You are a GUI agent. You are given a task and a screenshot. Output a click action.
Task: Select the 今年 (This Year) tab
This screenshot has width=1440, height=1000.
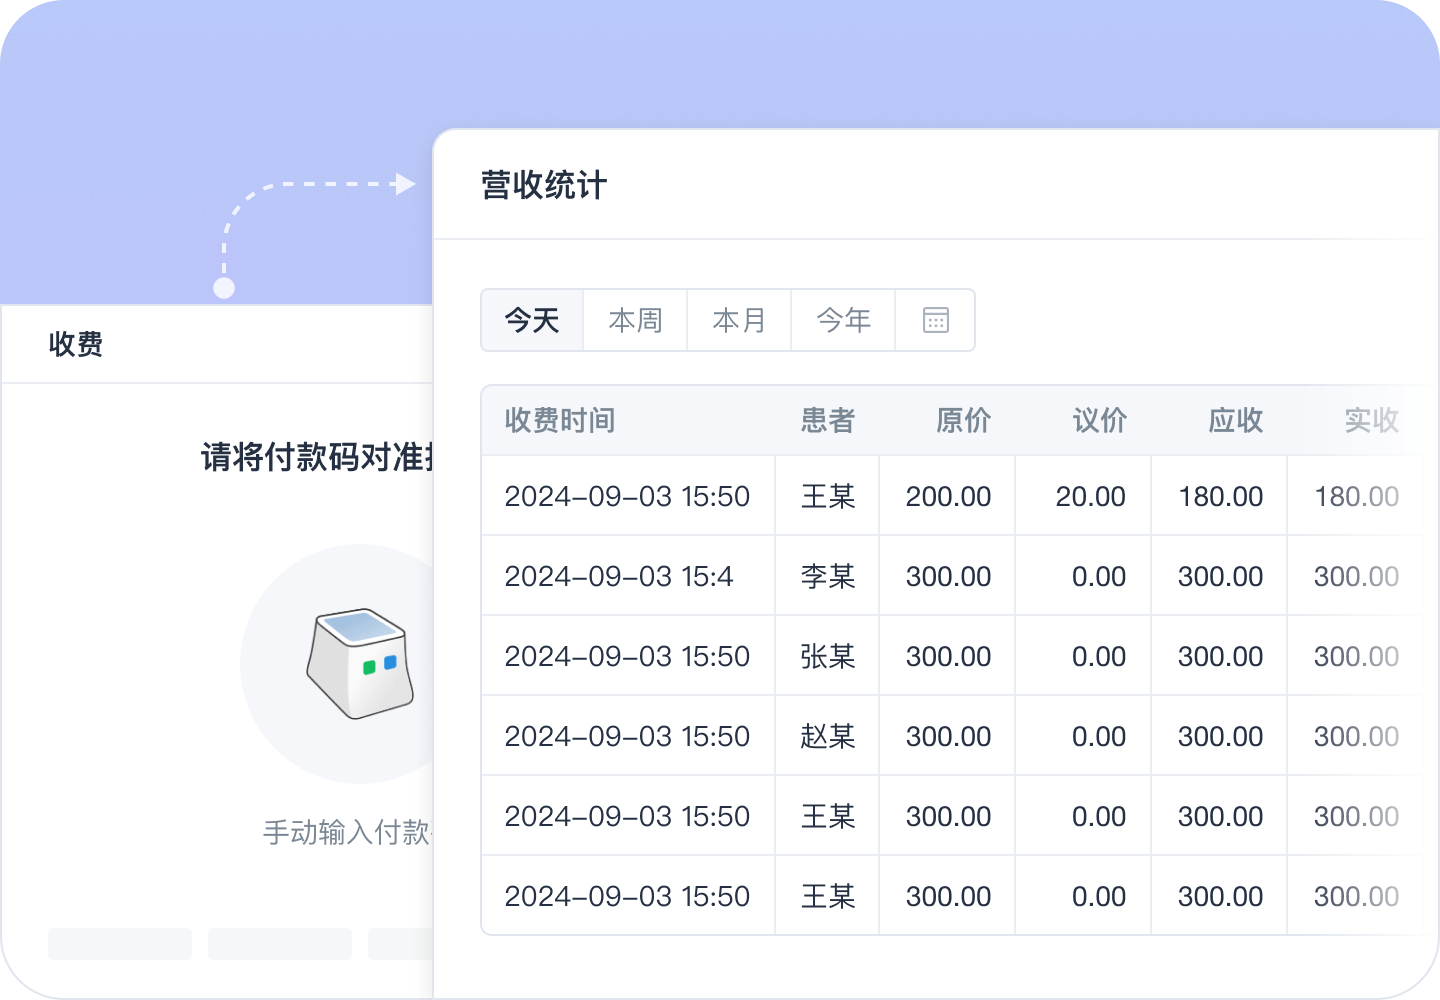tap(842, 320)
